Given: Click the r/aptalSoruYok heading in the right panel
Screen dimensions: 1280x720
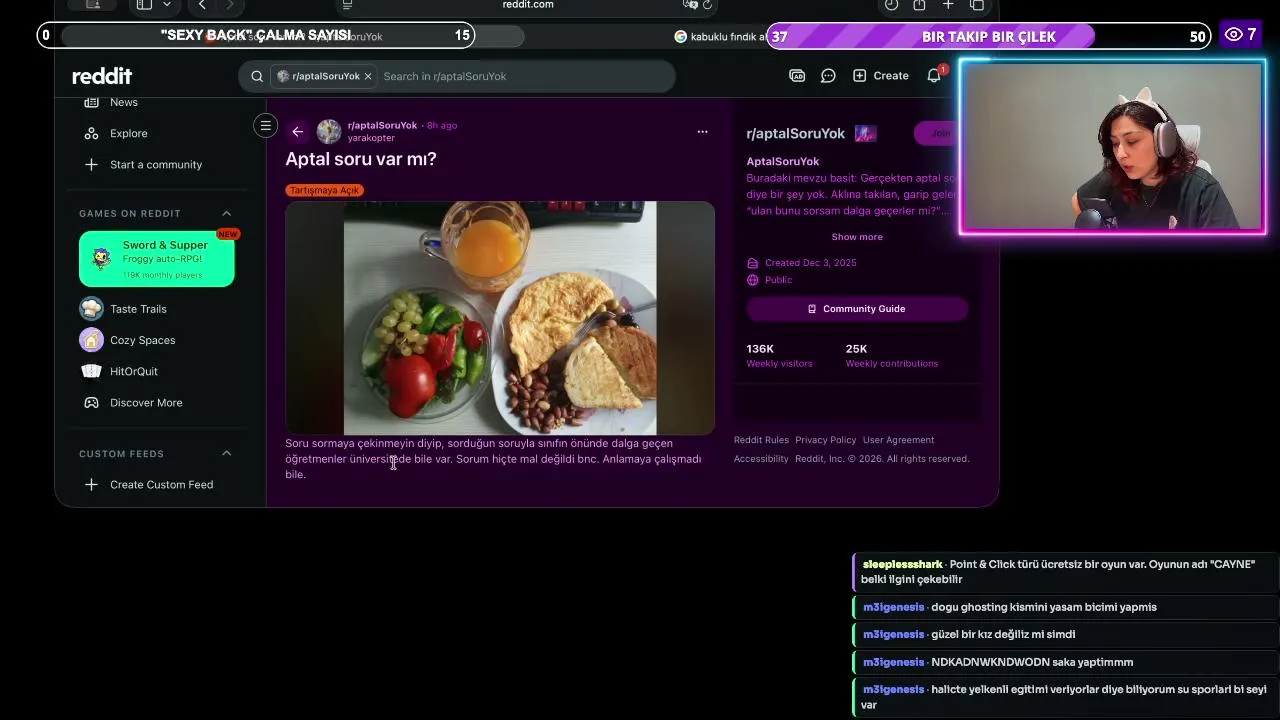Looking at the screenshot, I should point(796,133).
